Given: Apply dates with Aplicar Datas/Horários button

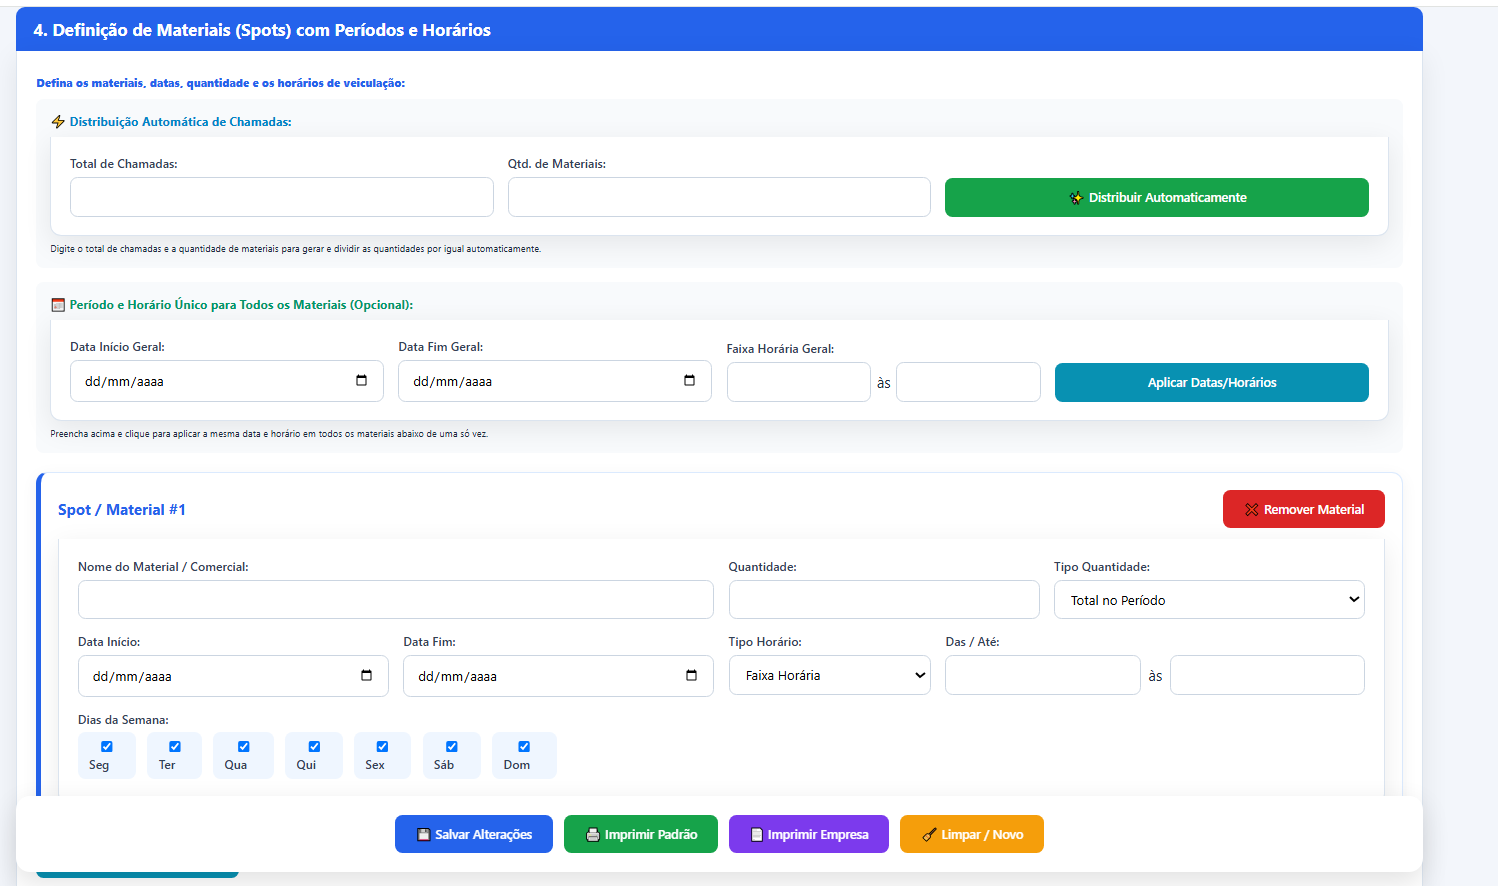Looking at the screenshot, I should point(1212,382).
